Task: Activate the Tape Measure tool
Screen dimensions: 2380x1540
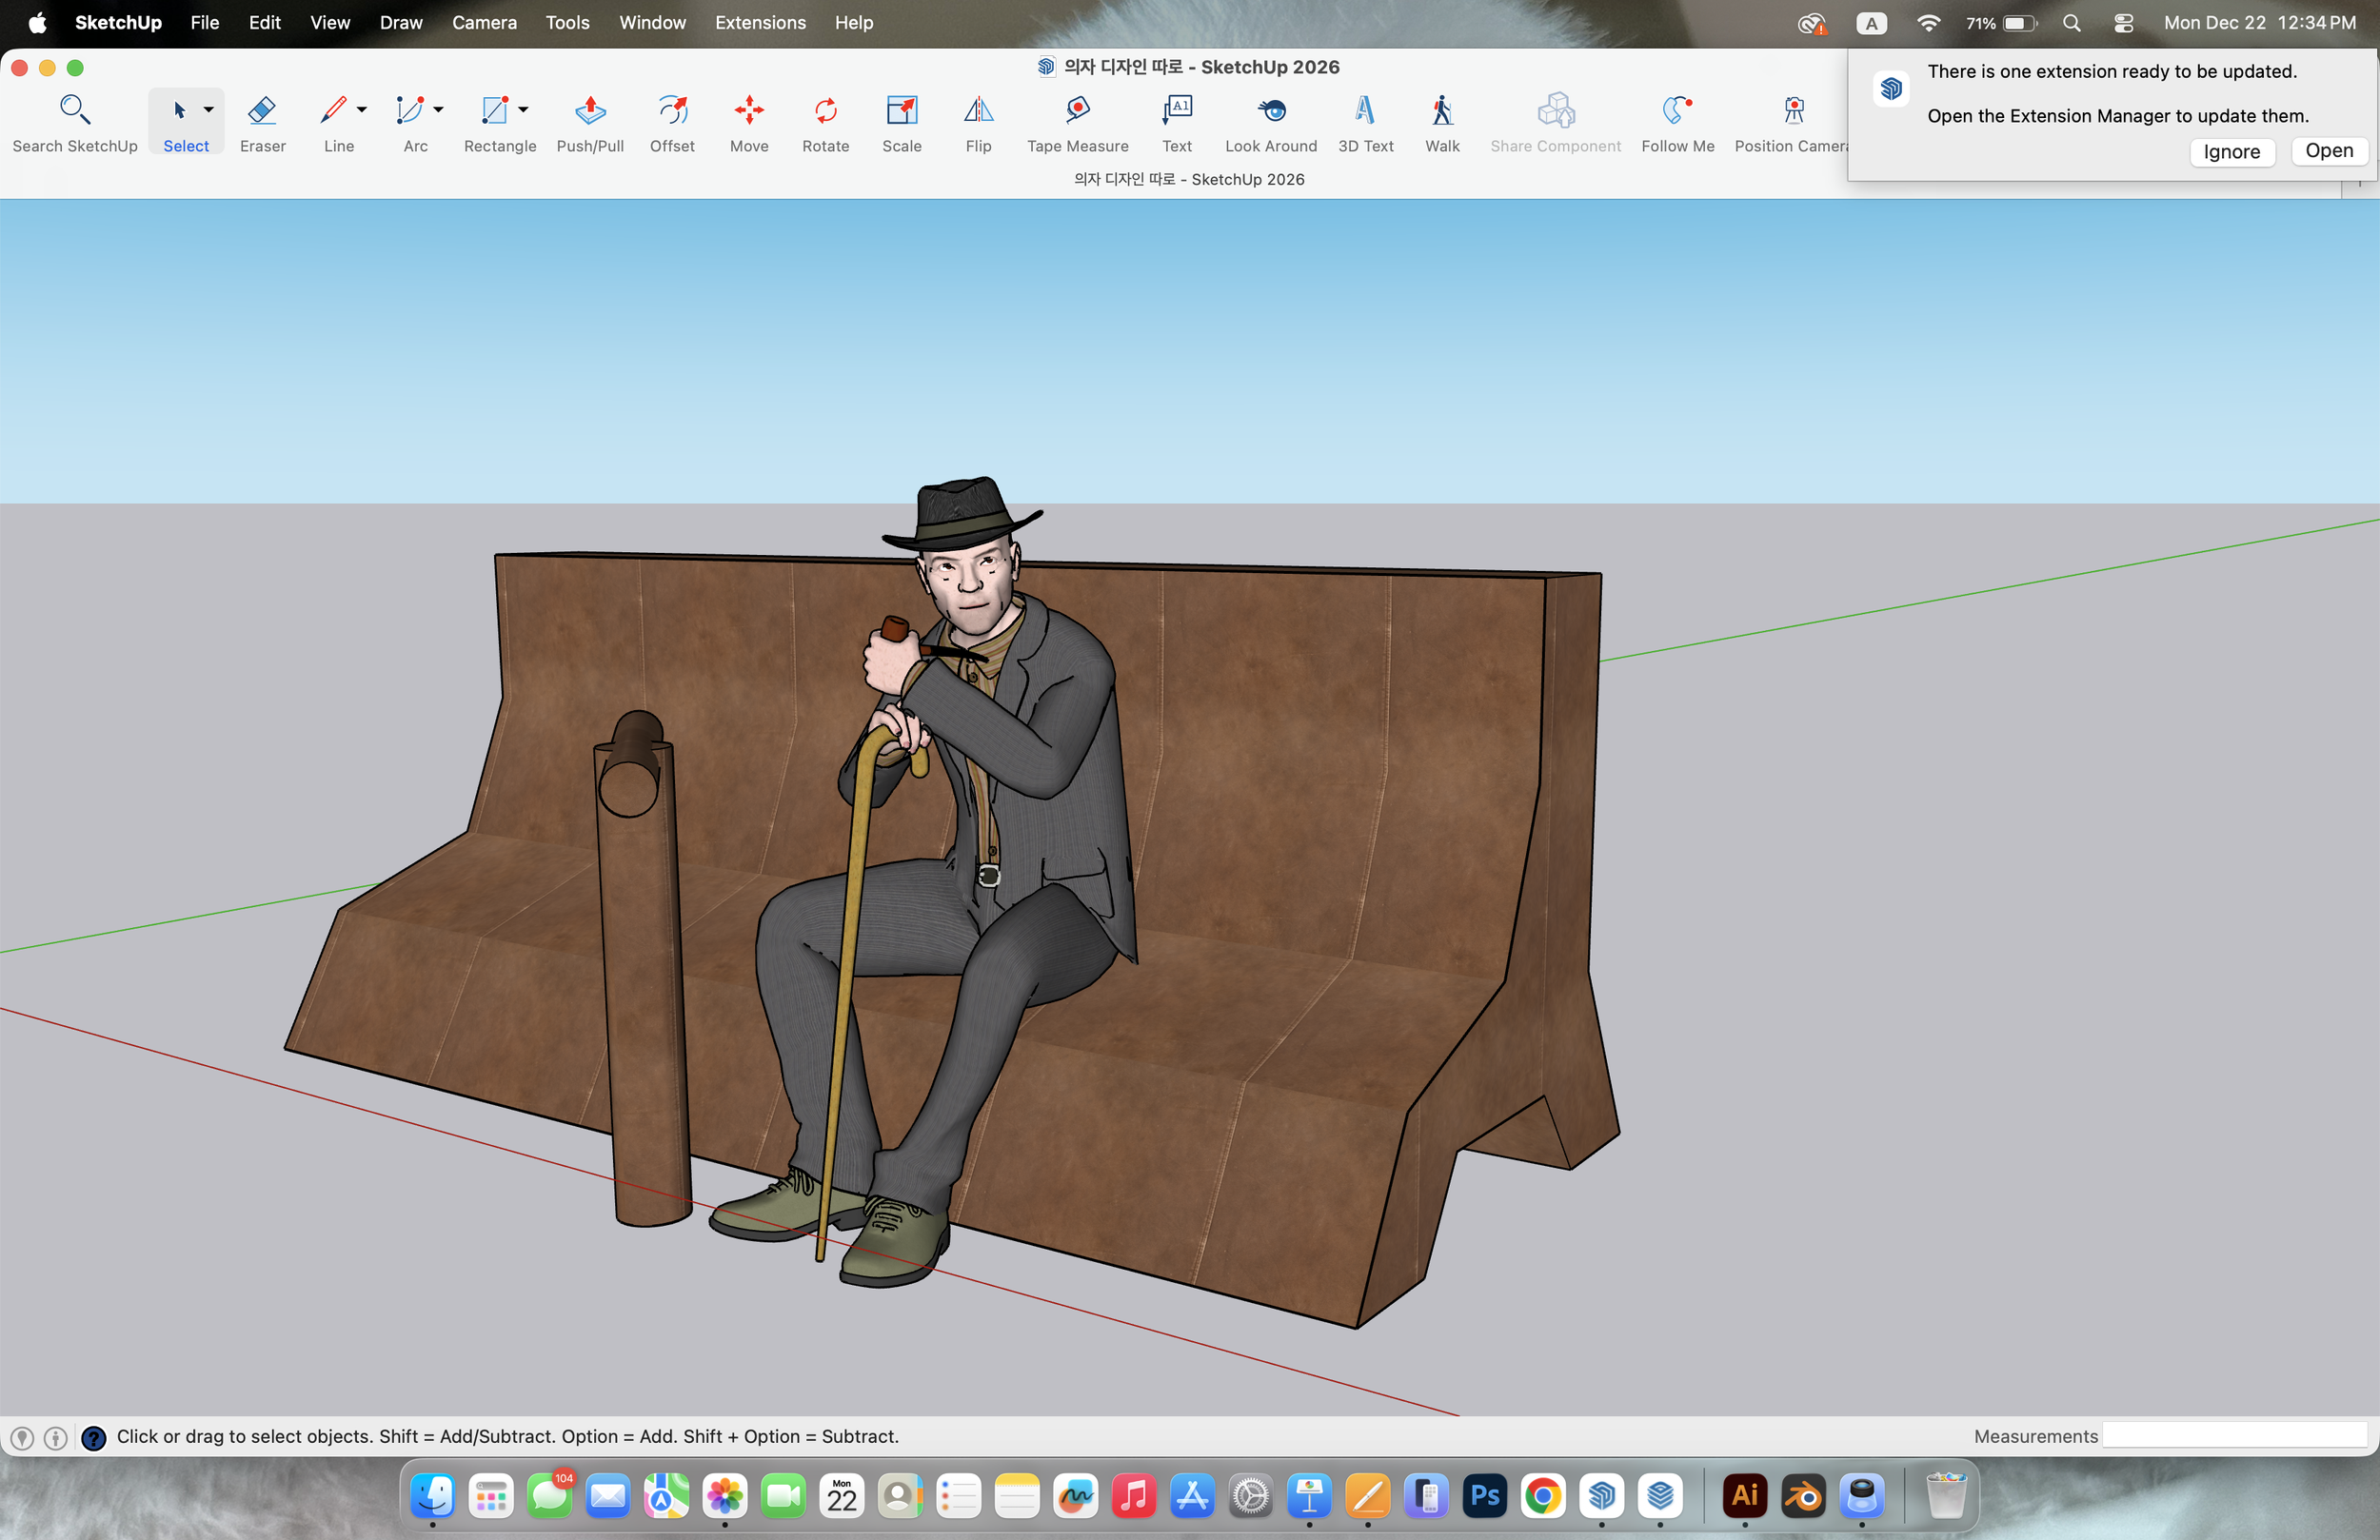Action: 1078,120
